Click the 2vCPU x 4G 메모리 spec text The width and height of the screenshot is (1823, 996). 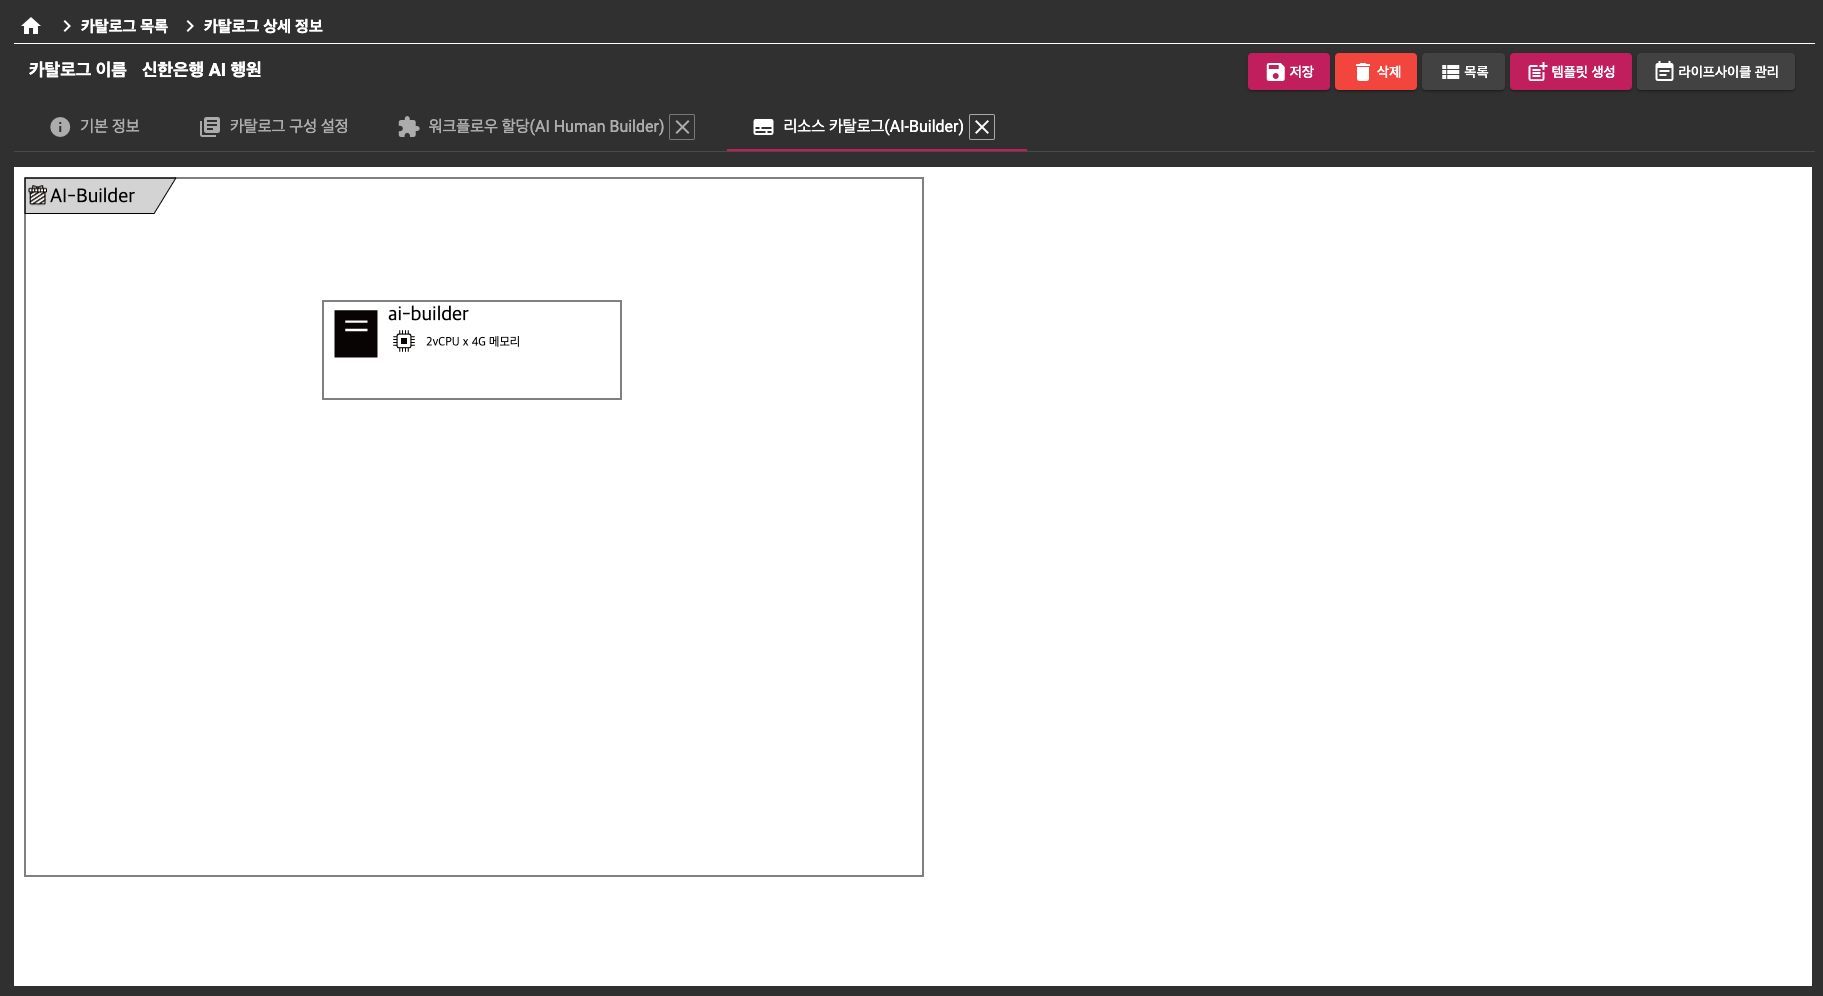click(473, 342)
